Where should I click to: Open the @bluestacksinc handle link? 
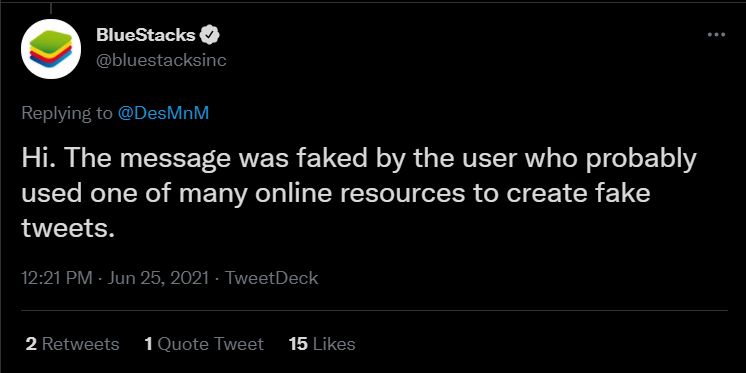click(x=161, y=60)
